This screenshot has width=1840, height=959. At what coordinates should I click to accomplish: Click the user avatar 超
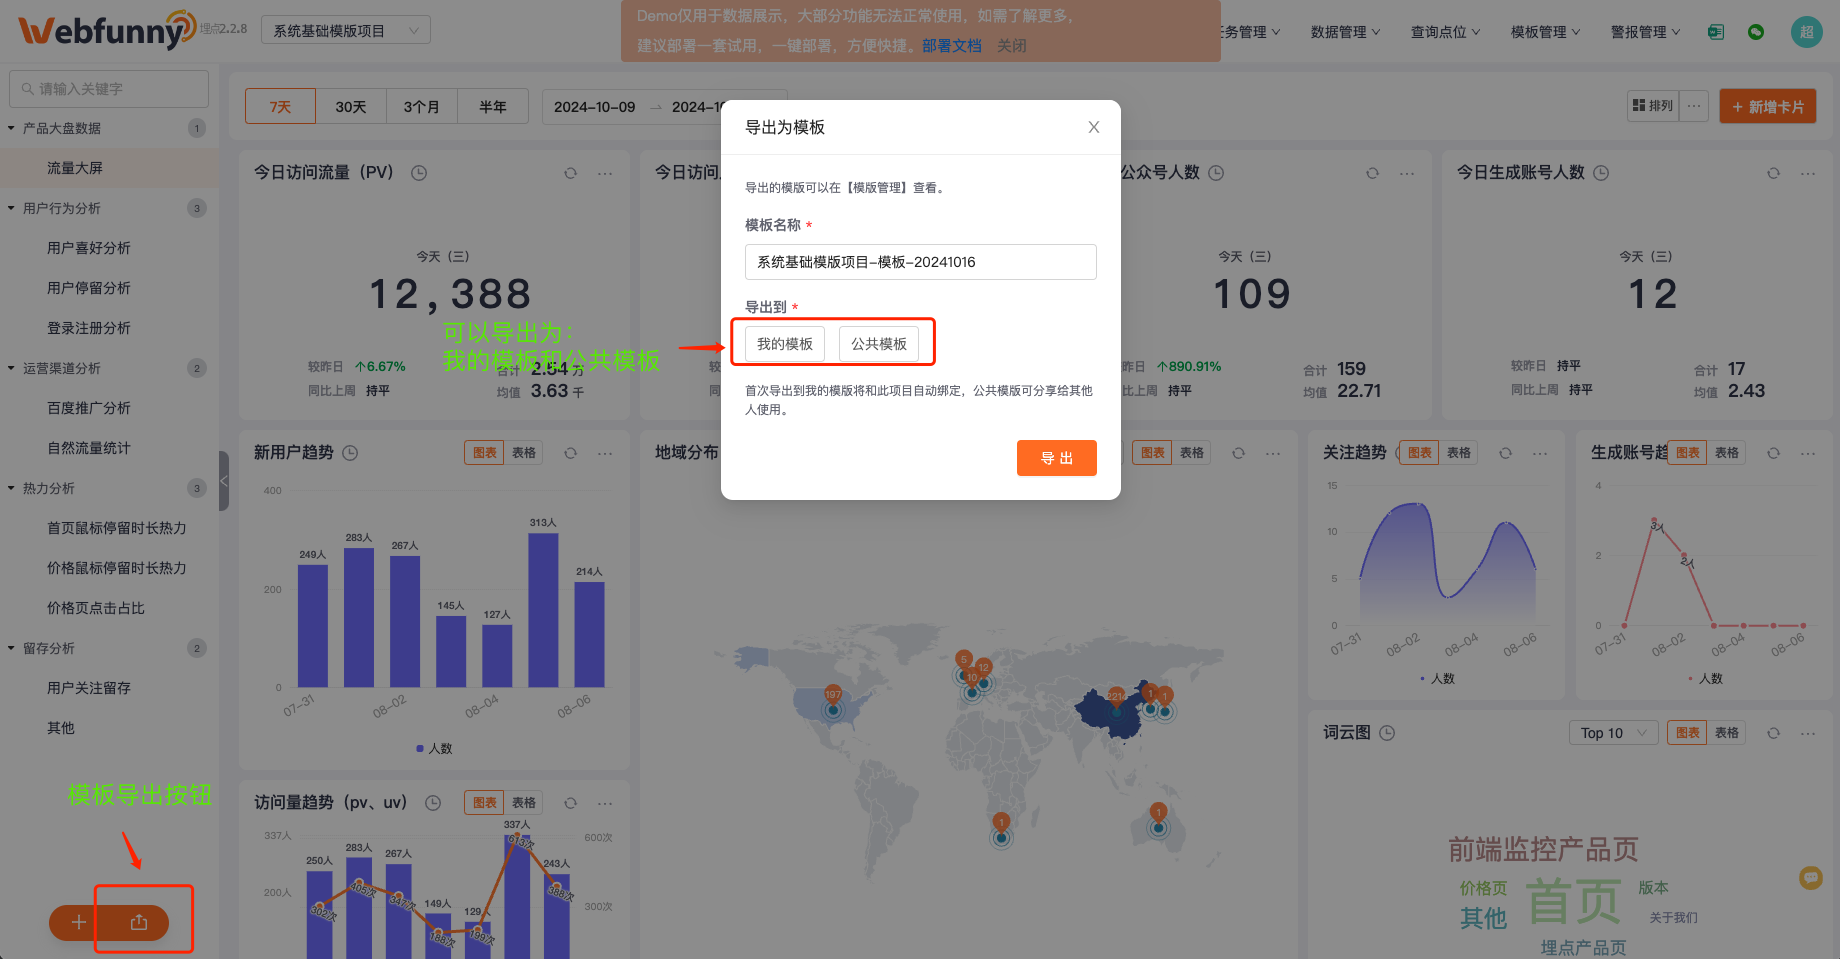1806,32
